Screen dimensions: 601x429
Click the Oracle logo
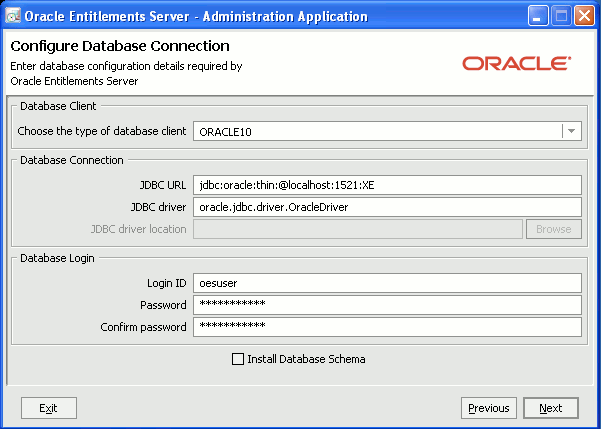click(516, 63)
